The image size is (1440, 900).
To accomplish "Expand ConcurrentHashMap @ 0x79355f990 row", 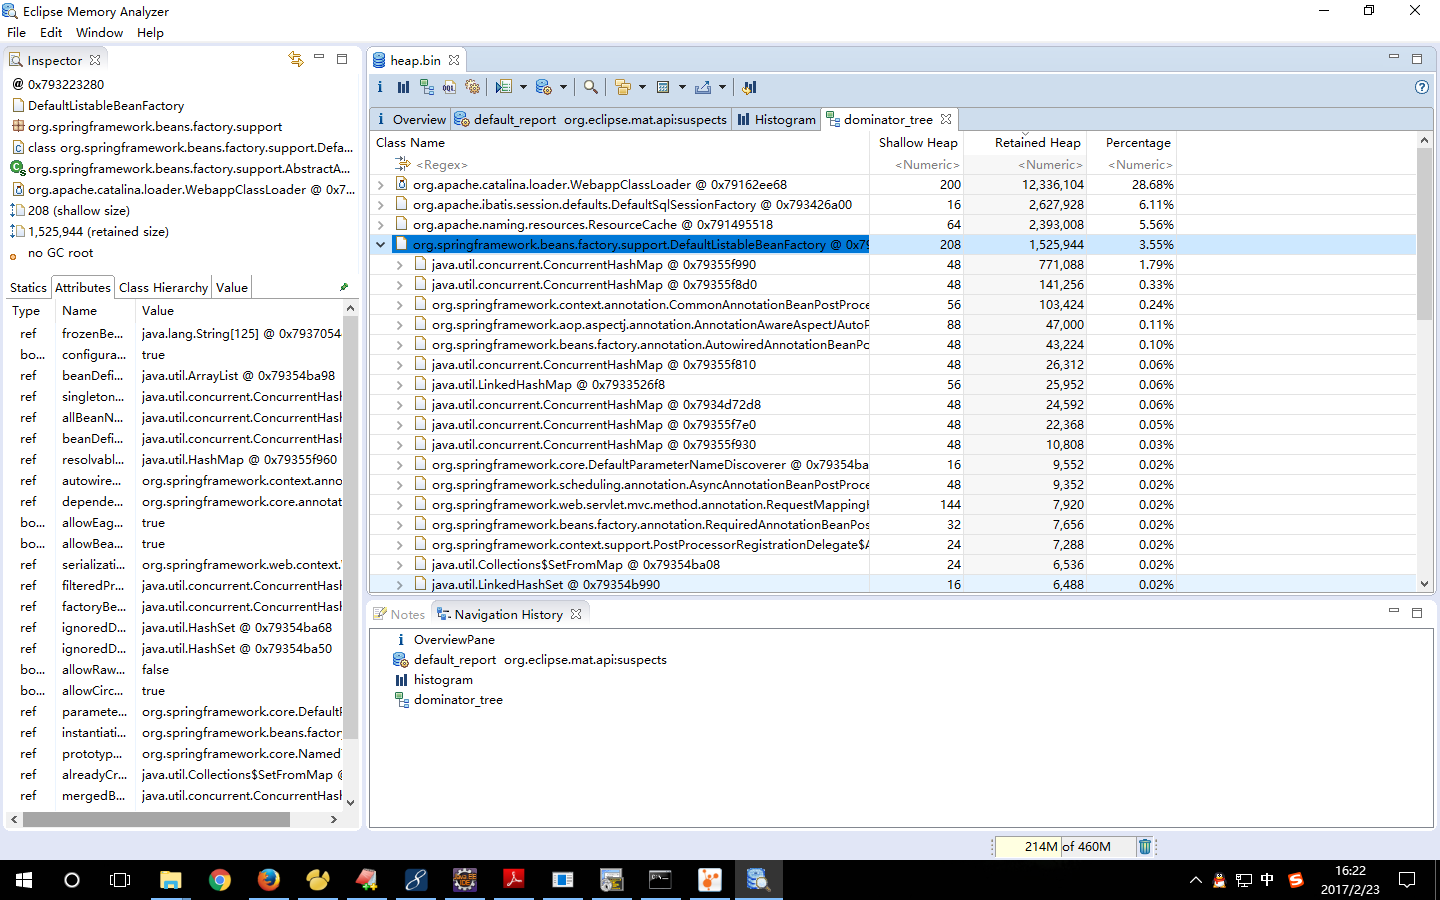I will coord(400,265).
